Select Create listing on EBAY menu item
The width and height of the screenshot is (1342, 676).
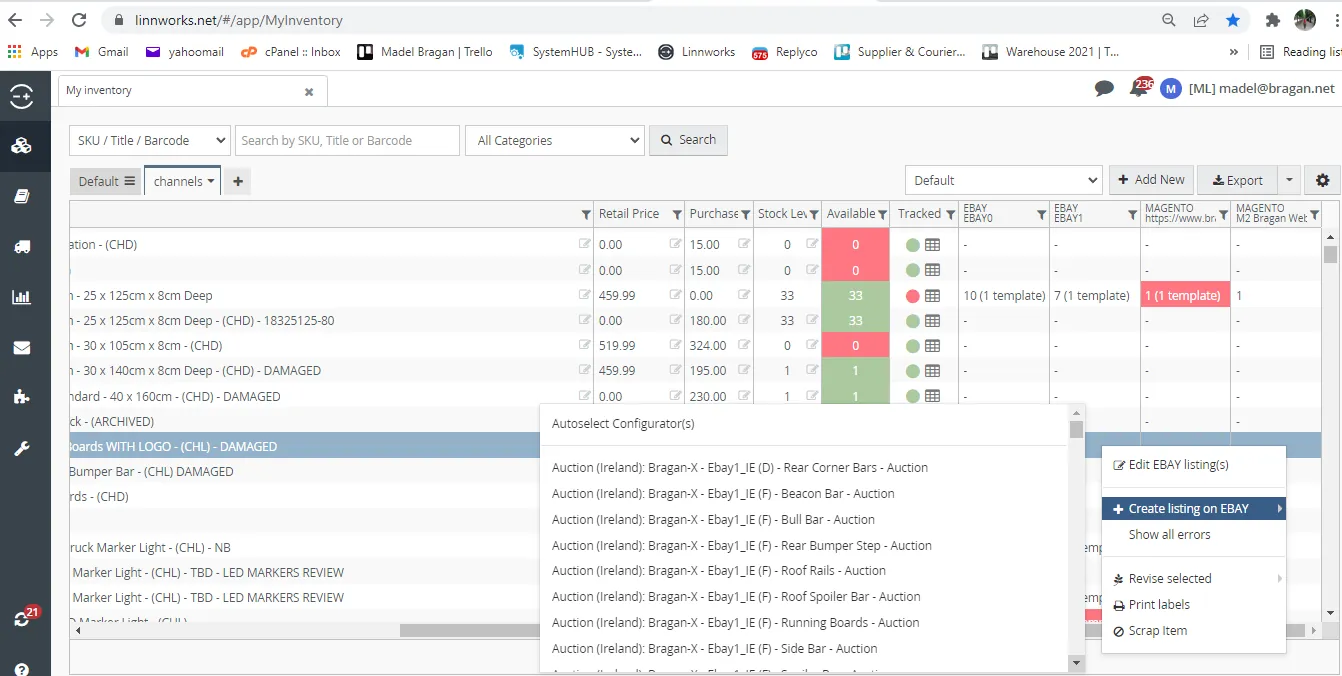point(1193,509)
